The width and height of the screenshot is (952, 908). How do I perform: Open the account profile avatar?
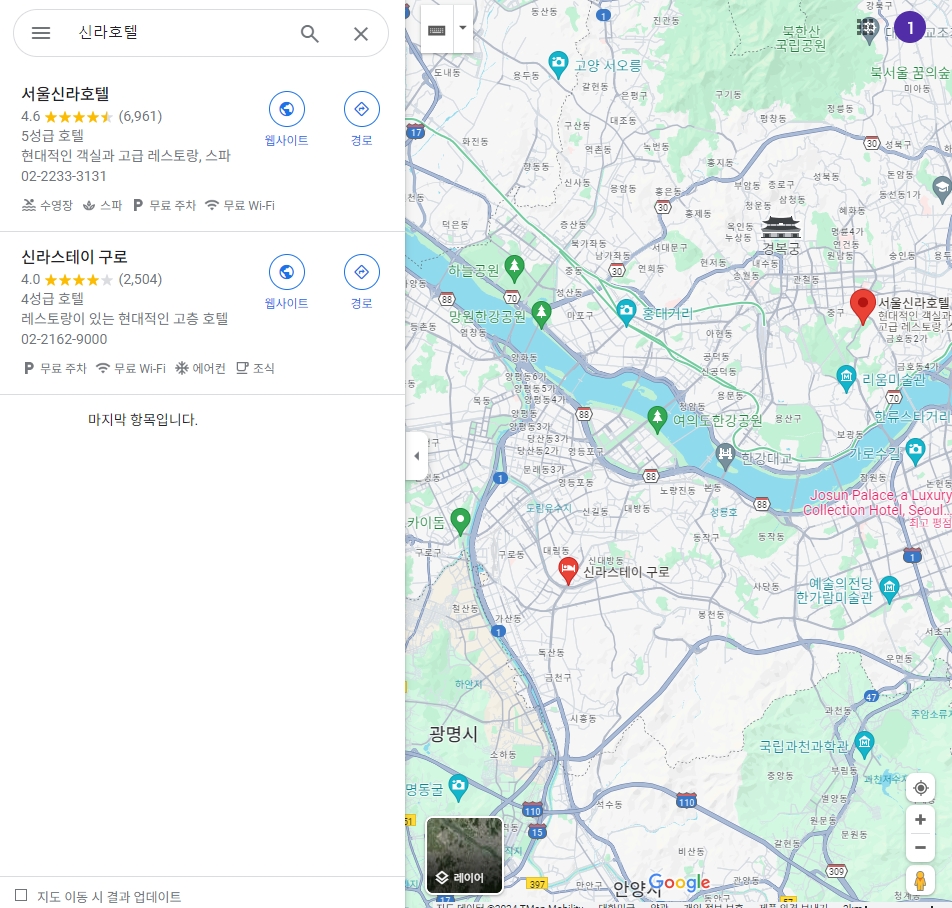[x=910, y=27]
